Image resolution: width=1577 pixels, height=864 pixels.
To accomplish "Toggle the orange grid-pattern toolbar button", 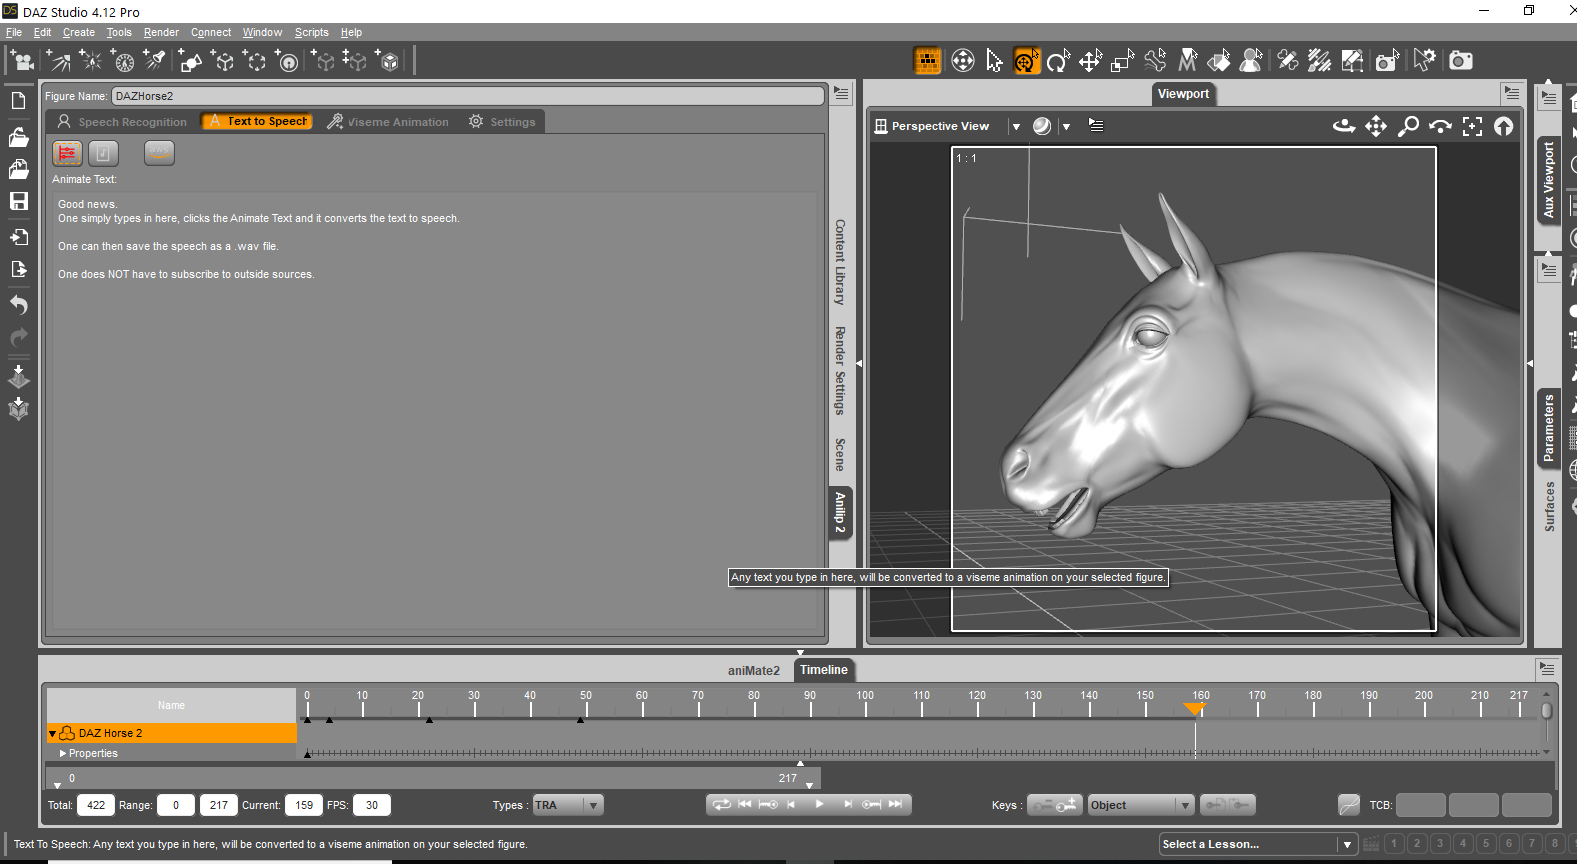I will click(927, 61).
